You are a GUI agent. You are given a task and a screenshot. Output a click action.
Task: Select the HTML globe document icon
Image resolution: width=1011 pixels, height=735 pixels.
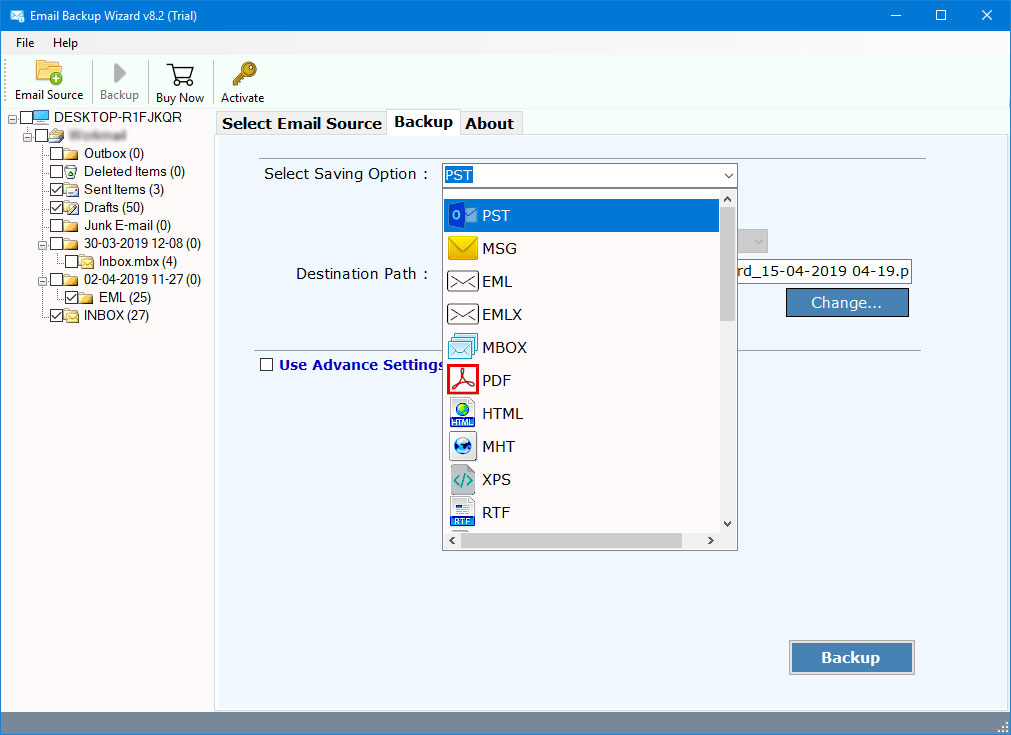[x=462, y=413]
